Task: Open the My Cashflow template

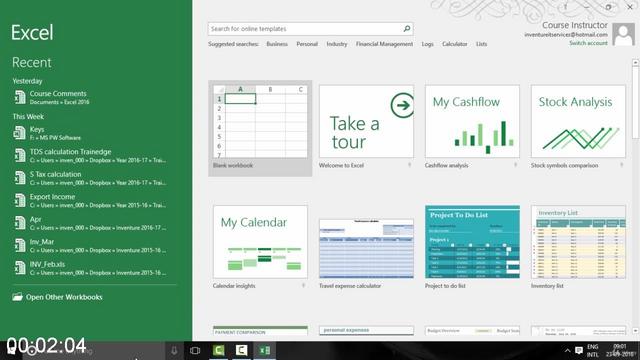Action: click(x=472, y=122)
